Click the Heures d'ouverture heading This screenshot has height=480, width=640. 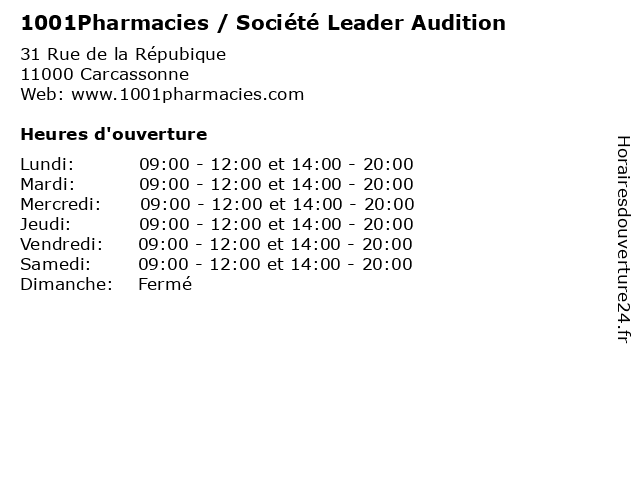point(114,134)
